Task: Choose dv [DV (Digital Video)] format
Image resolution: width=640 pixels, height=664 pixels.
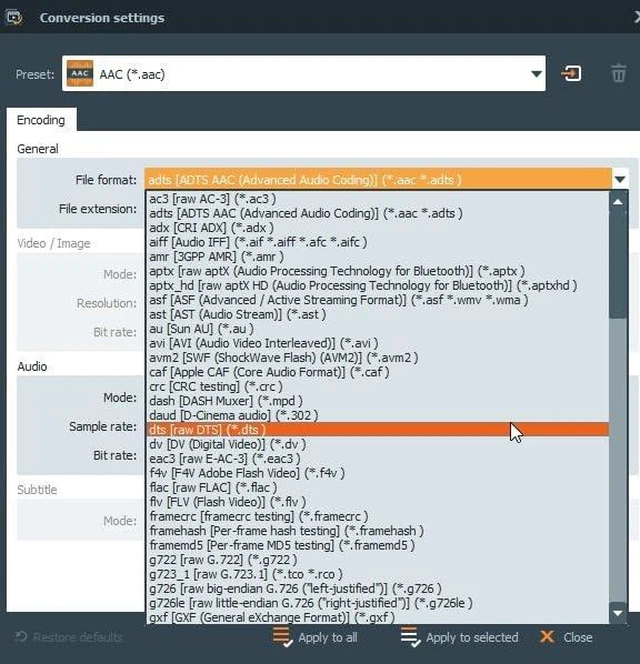Action: [x=377, y=444]
